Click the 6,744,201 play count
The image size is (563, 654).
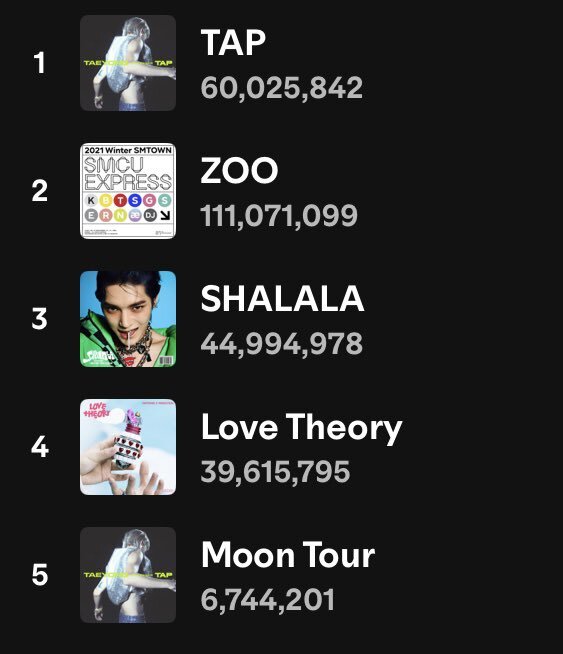pos(267,600)
